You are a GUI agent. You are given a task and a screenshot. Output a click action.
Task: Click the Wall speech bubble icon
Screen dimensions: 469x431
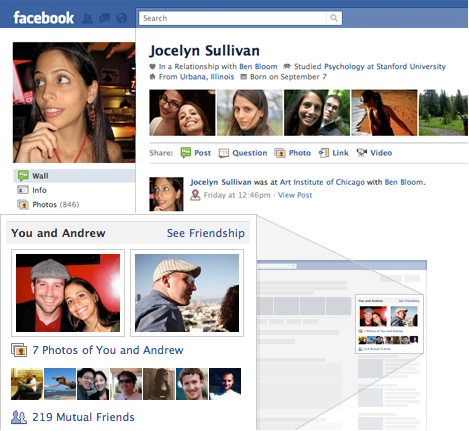coord(23,175)
